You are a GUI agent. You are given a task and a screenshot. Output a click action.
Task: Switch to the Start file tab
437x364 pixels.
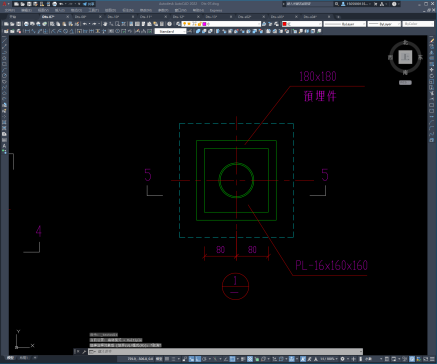(13, 16)
